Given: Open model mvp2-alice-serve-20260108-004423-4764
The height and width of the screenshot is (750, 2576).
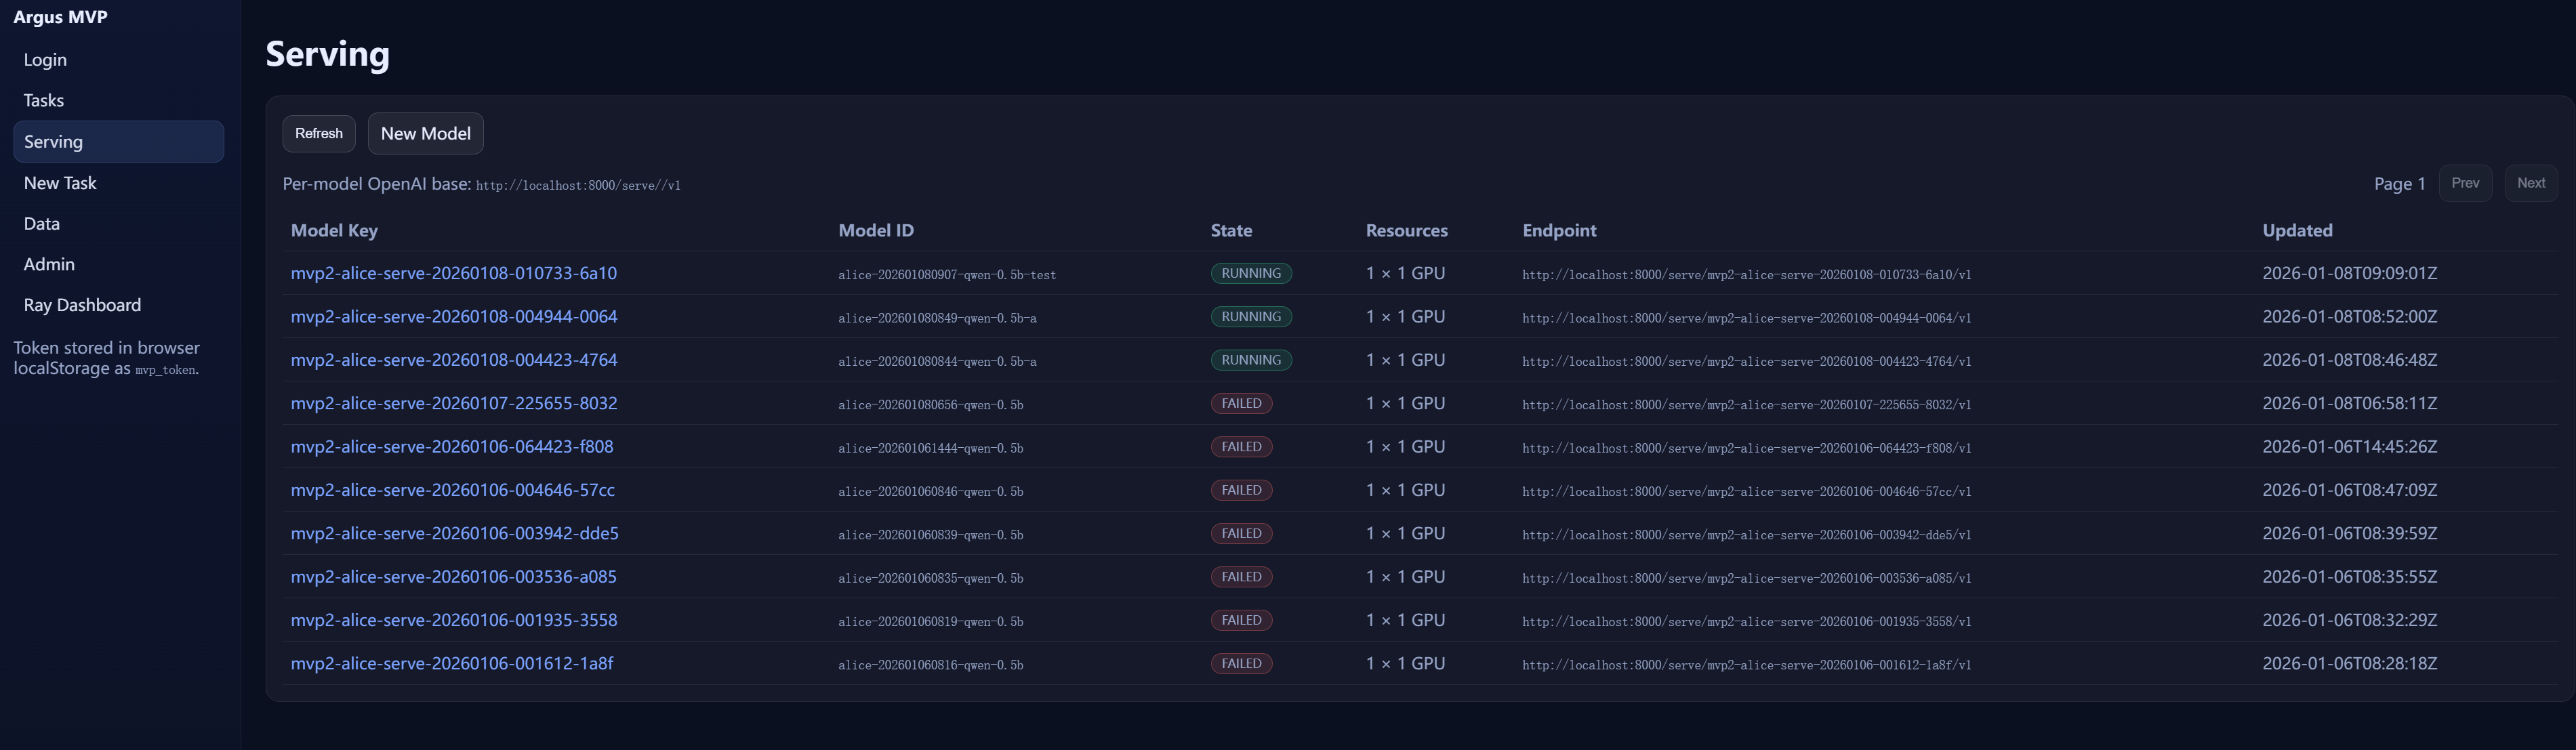Looking at the screenshot, I should [x=453, y=360].
